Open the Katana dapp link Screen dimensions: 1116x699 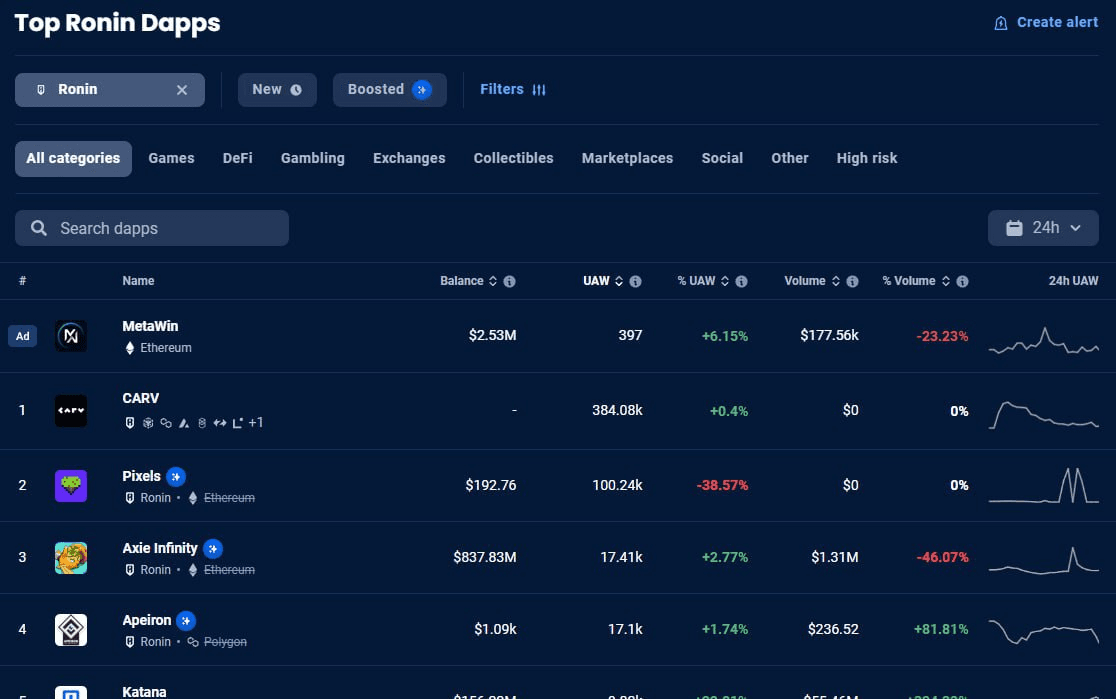[x=144, y=691]
